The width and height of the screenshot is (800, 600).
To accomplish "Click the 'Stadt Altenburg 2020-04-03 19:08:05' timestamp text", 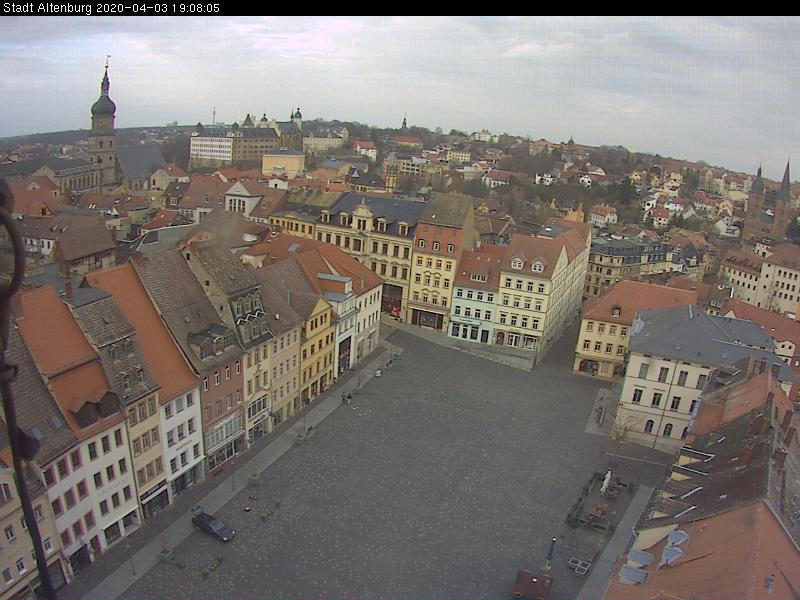I will pyautogui.click(x=111, y=8).
